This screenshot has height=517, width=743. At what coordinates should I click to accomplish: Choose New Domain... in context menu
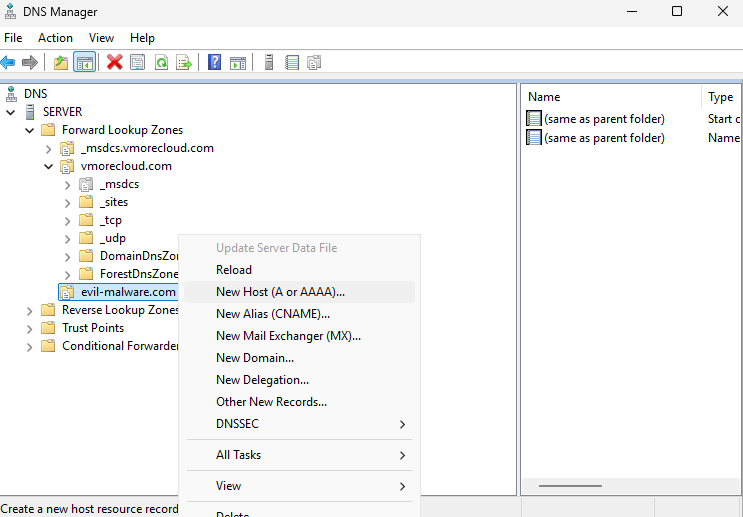[299, 358]
